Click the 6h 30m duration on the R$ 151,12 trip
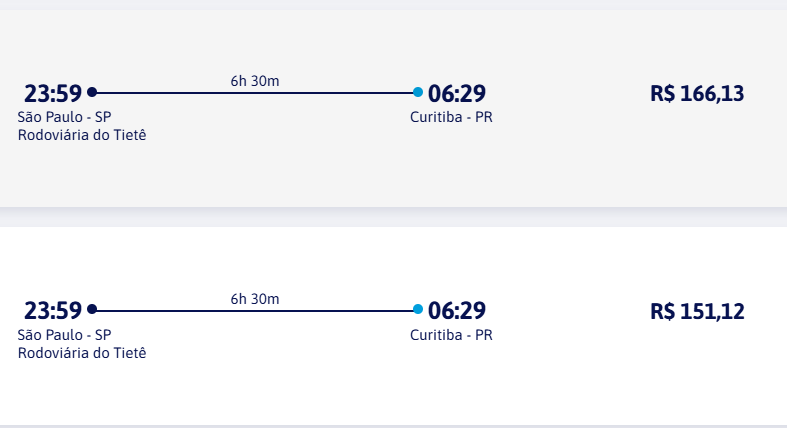 pos(255,298)
